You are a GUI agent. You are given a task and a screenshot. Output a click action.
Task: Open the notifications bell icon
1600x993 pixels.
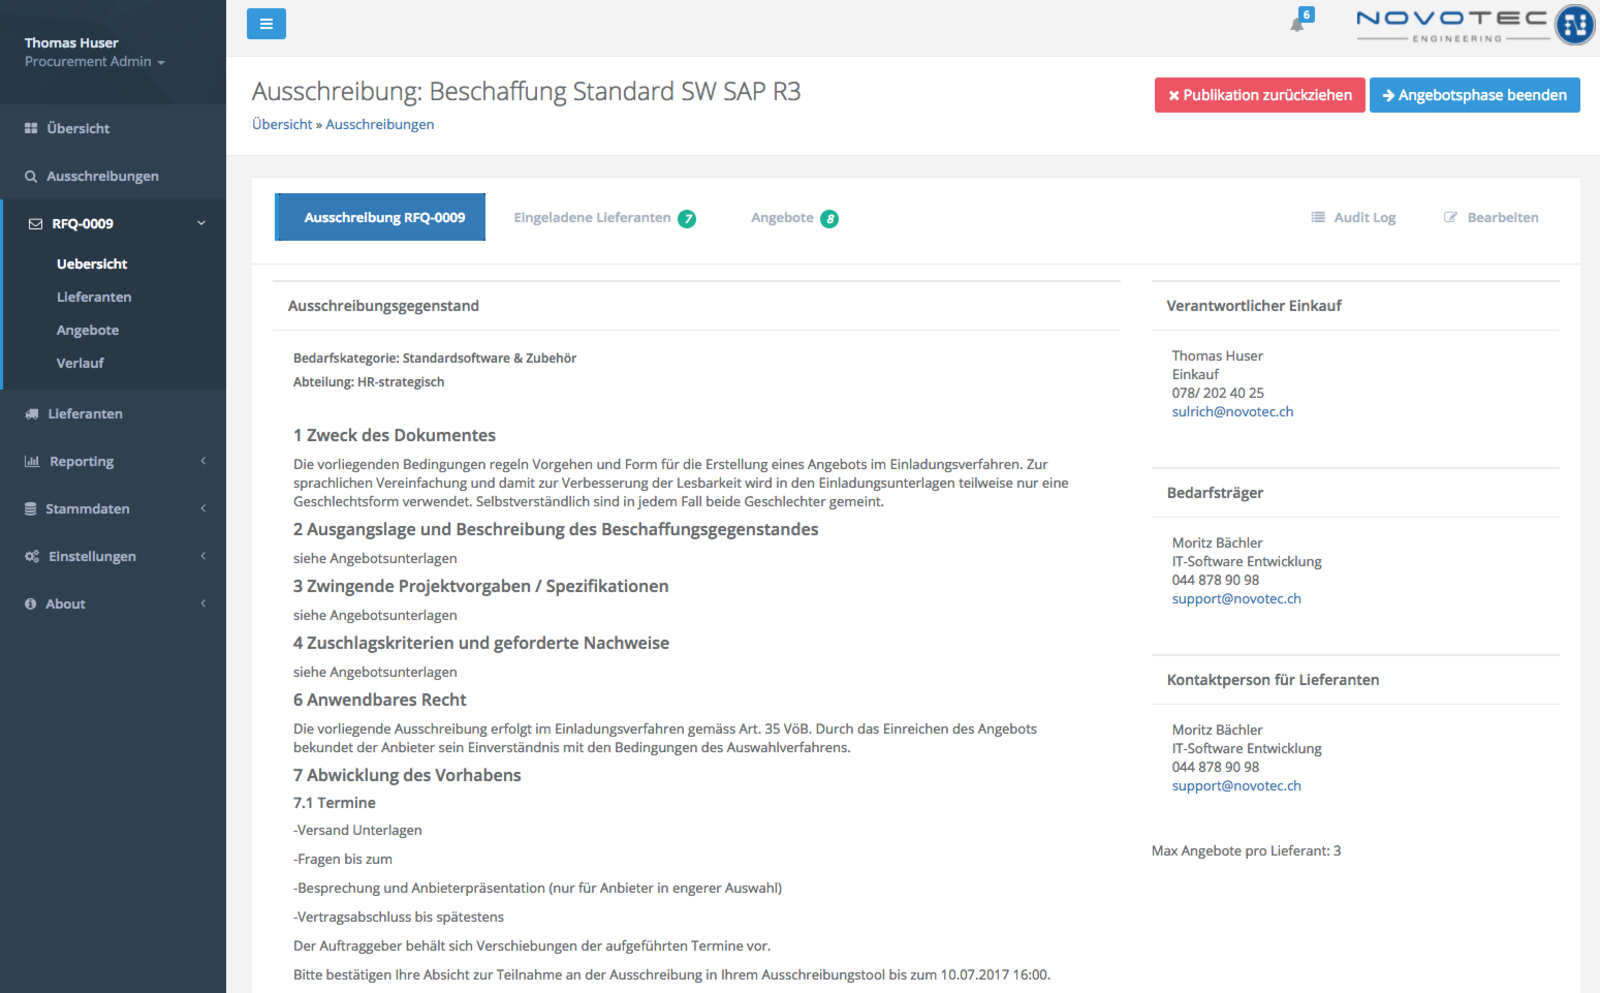coord(1298,23)
